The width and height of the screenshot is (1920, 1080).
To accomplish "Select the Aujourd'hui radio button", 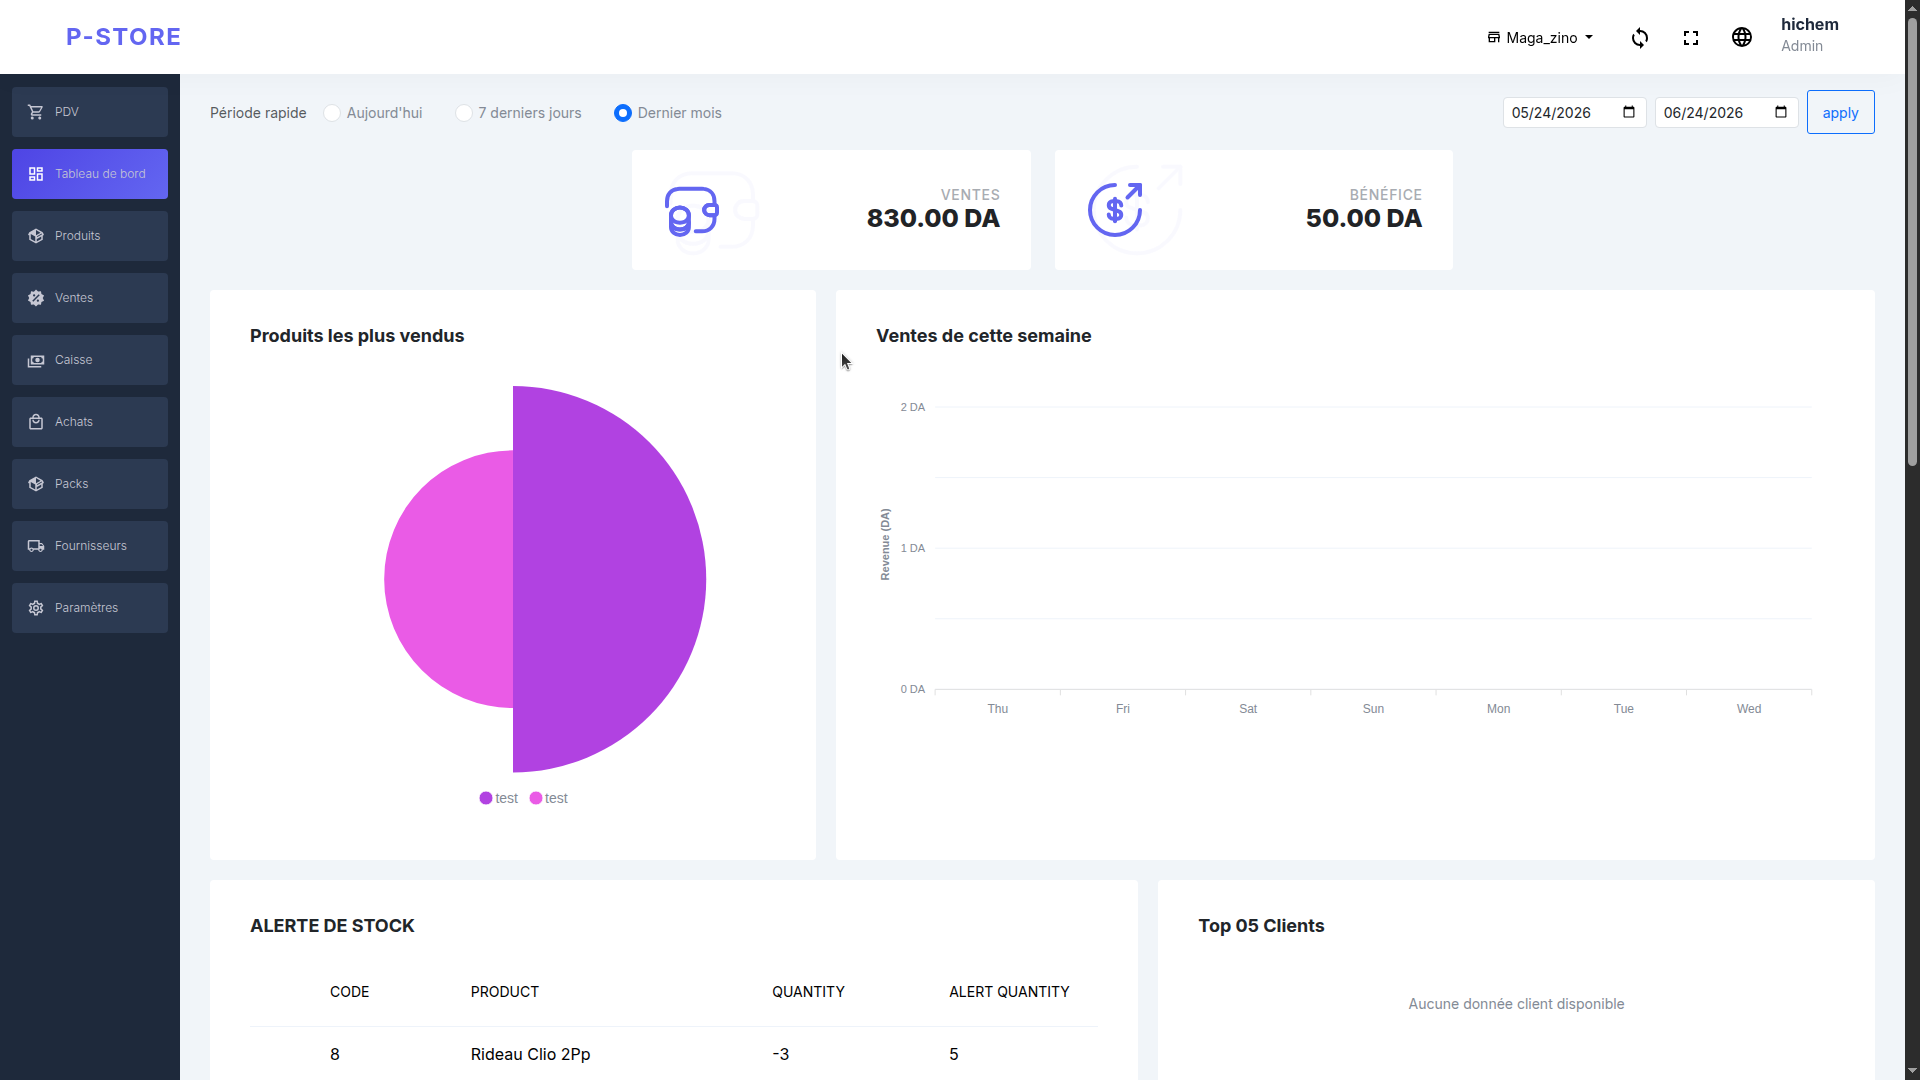I will 332,113.
